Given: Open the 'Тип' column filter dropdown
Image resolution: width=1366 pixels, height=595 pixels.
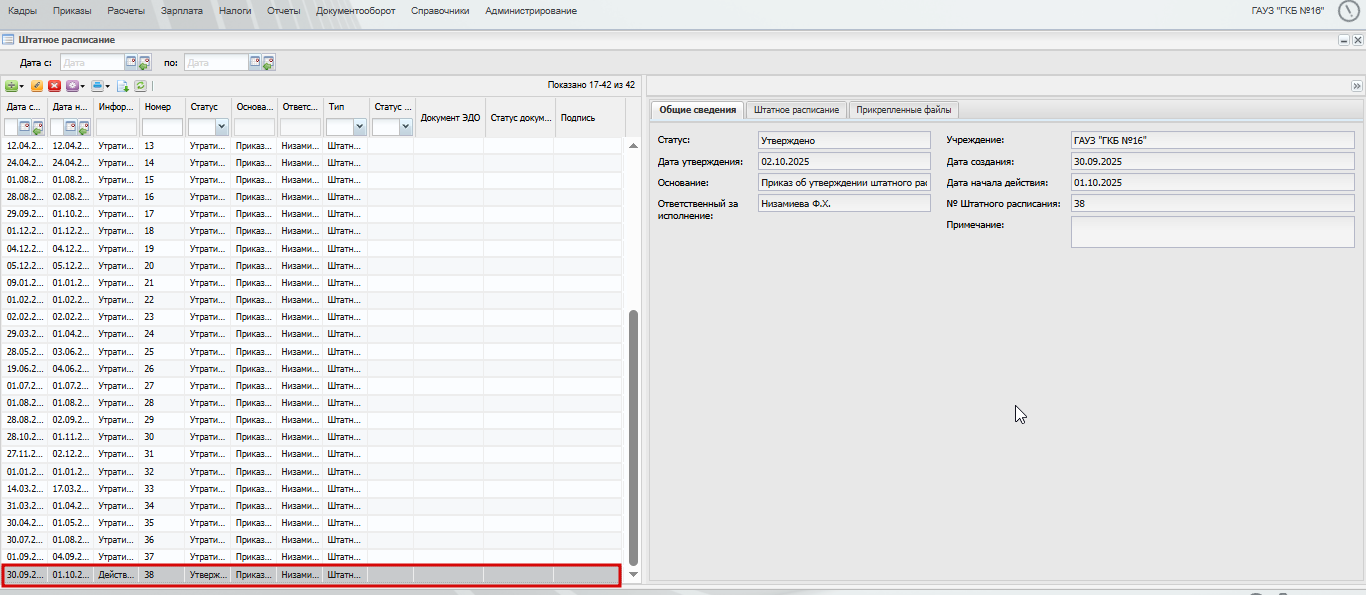Looking at the screenshot, I should [x=359, y=127].
